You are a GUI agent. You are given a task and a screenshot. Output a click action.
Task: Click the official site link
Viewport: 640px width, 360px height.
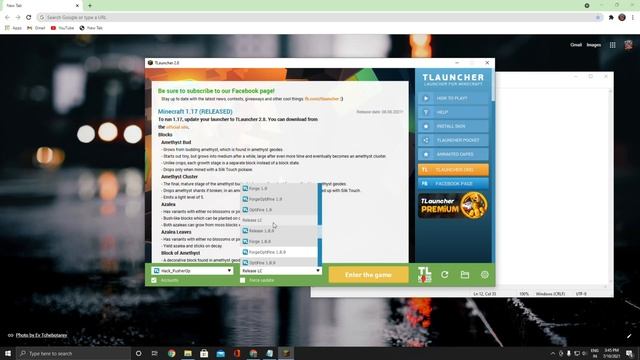[177, 127]
